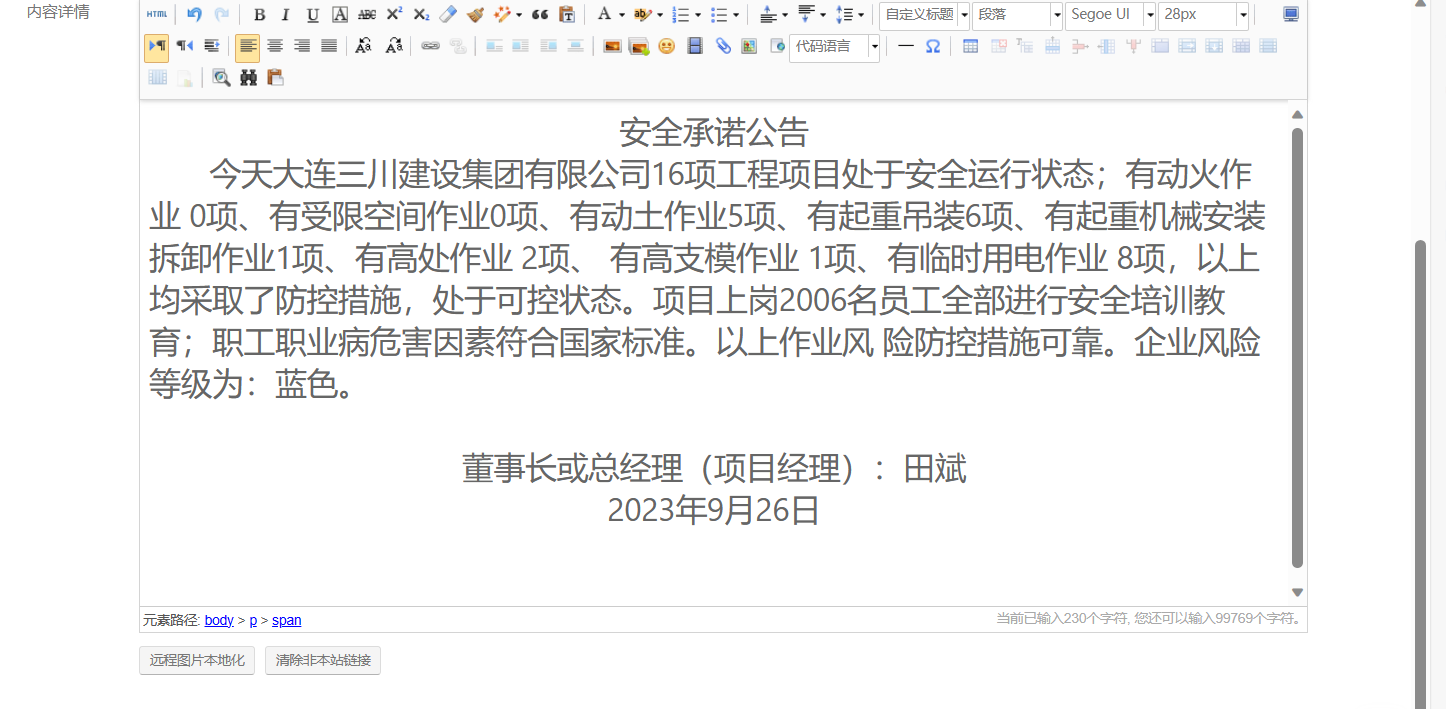Click the body element path link
This screenshot has height=709, width=1446.
pos(219,620)
